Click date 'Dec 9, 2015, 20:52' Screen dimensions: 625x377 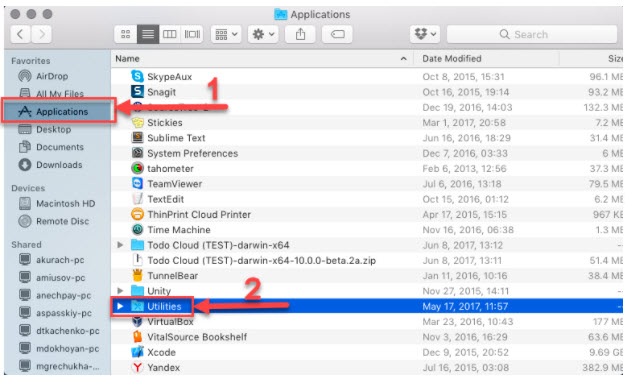465,352
